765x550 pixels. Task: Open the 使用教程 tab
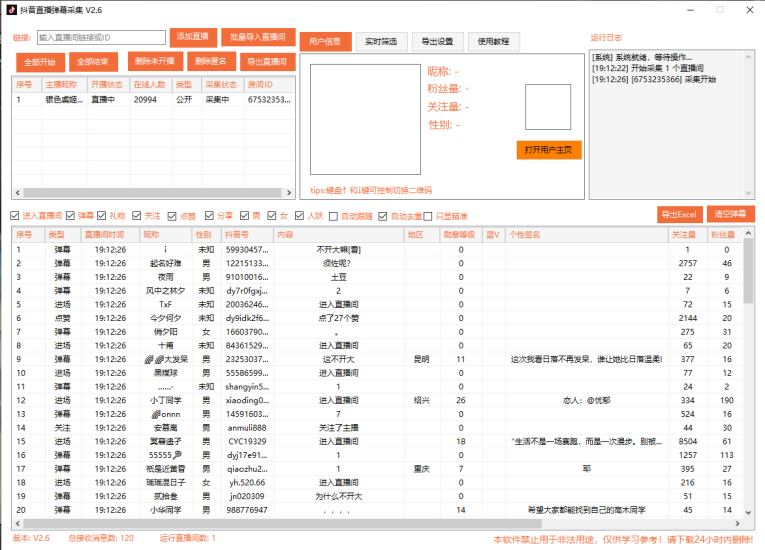coord(494,41)
